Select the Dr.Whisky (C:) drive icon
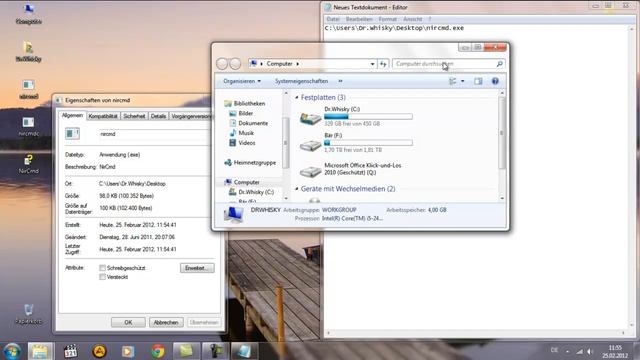Image resolution: width=640 pixels, height=360 pixels. pyautogui.click(x=310, y=118)
